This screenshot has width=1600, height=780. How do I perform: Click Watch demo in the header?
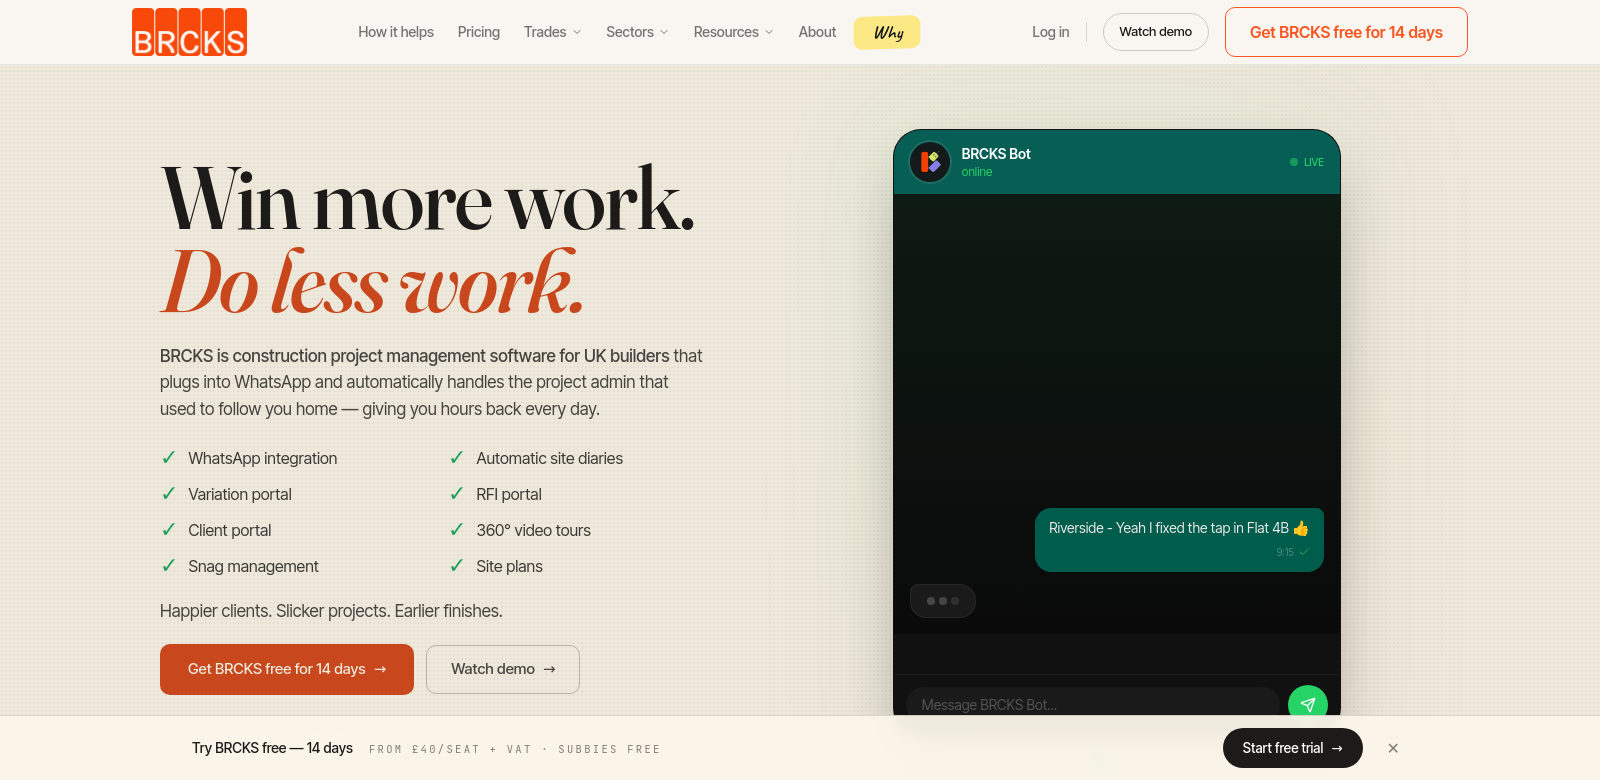1155,32
